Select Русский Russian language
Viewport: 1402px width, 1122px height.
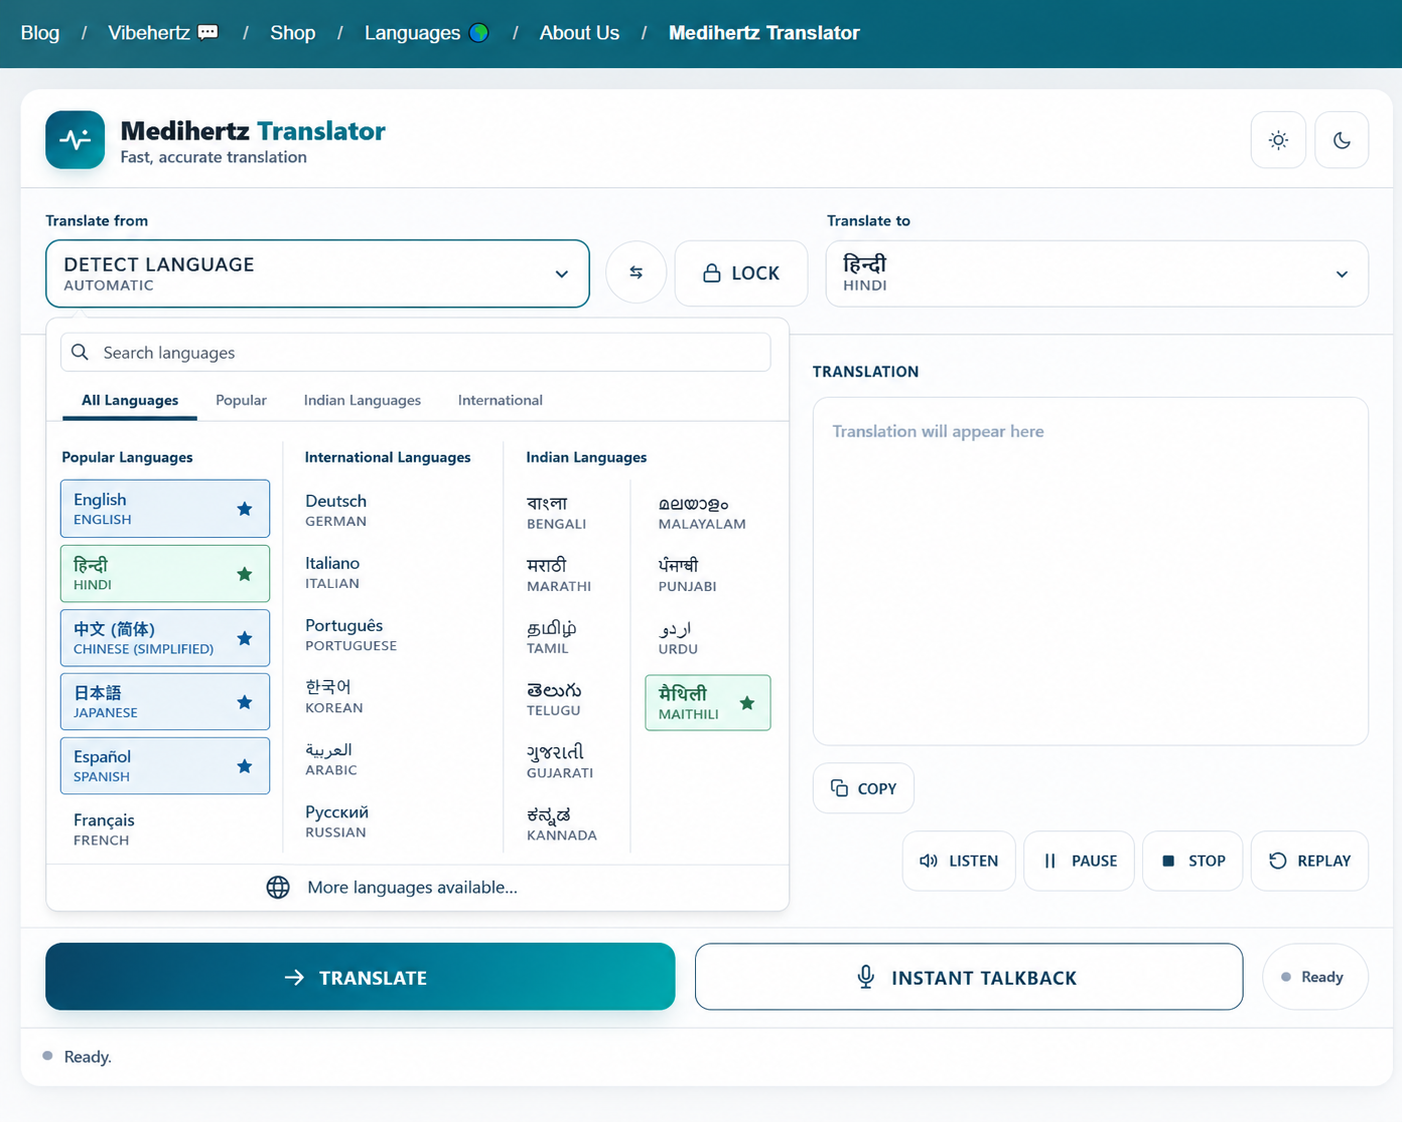pyautogui.click(x=337, y=821)
